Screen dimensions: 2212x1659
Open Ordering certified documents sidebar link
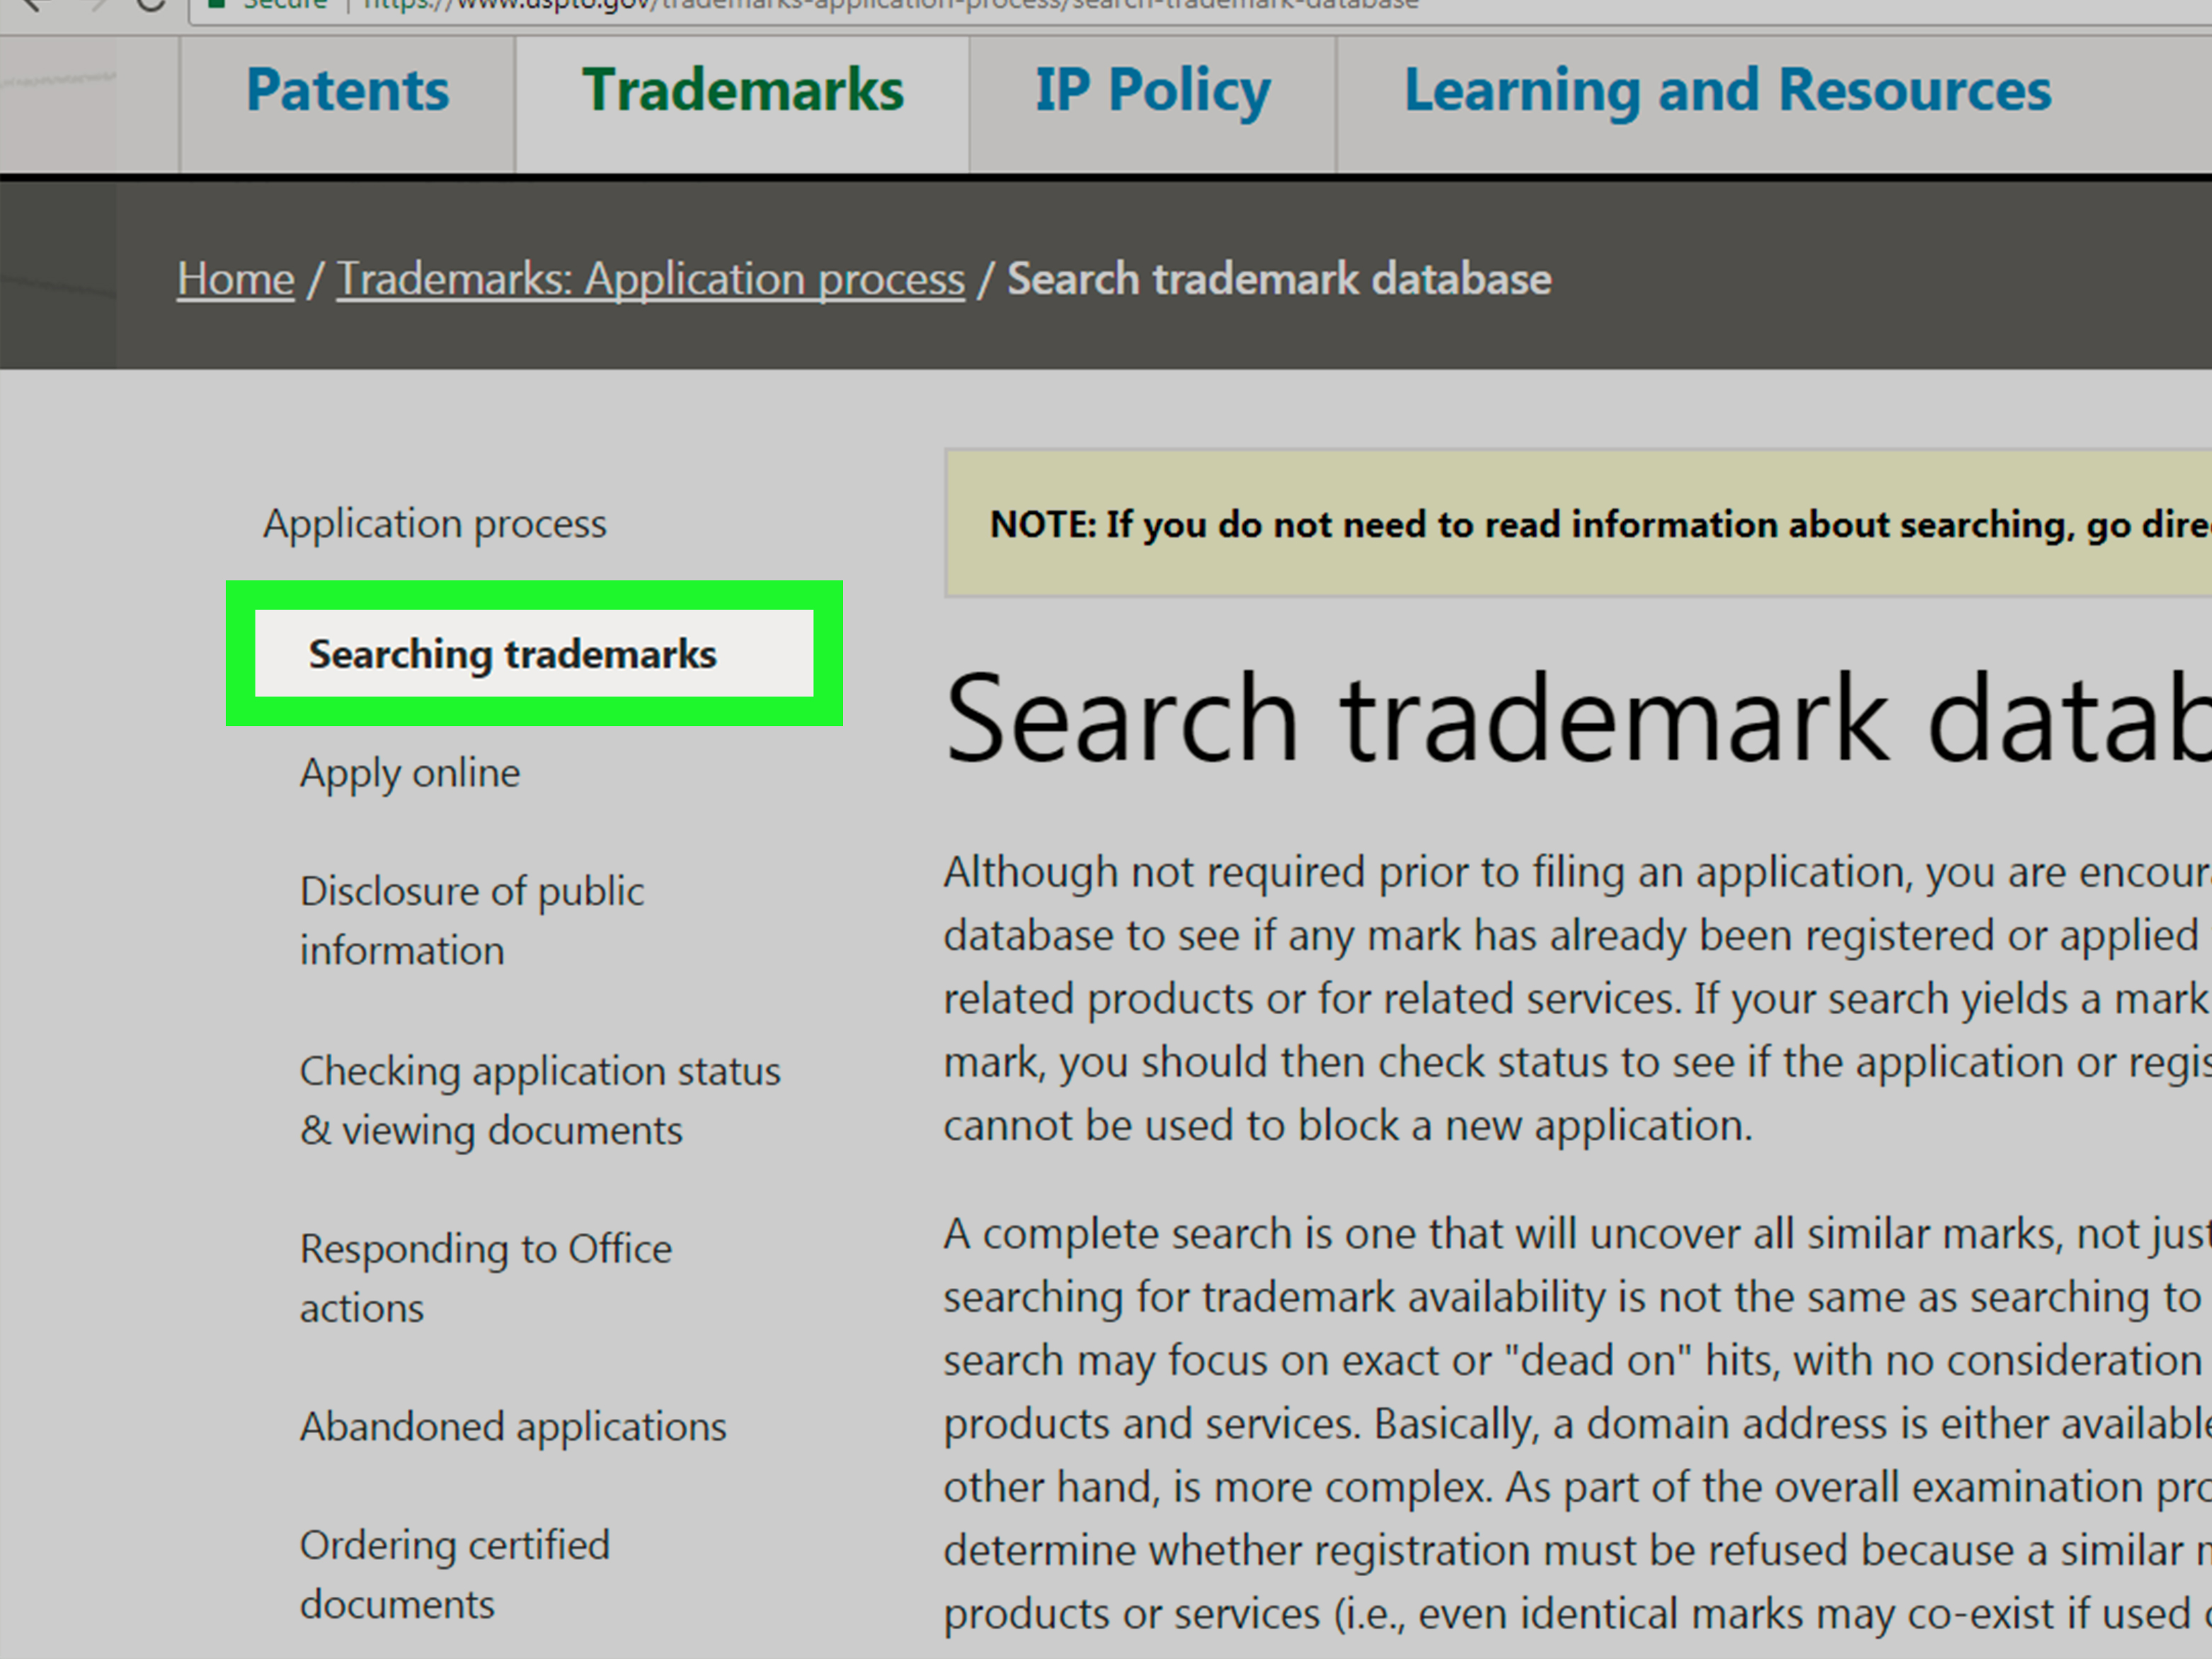click(455, 1575)
